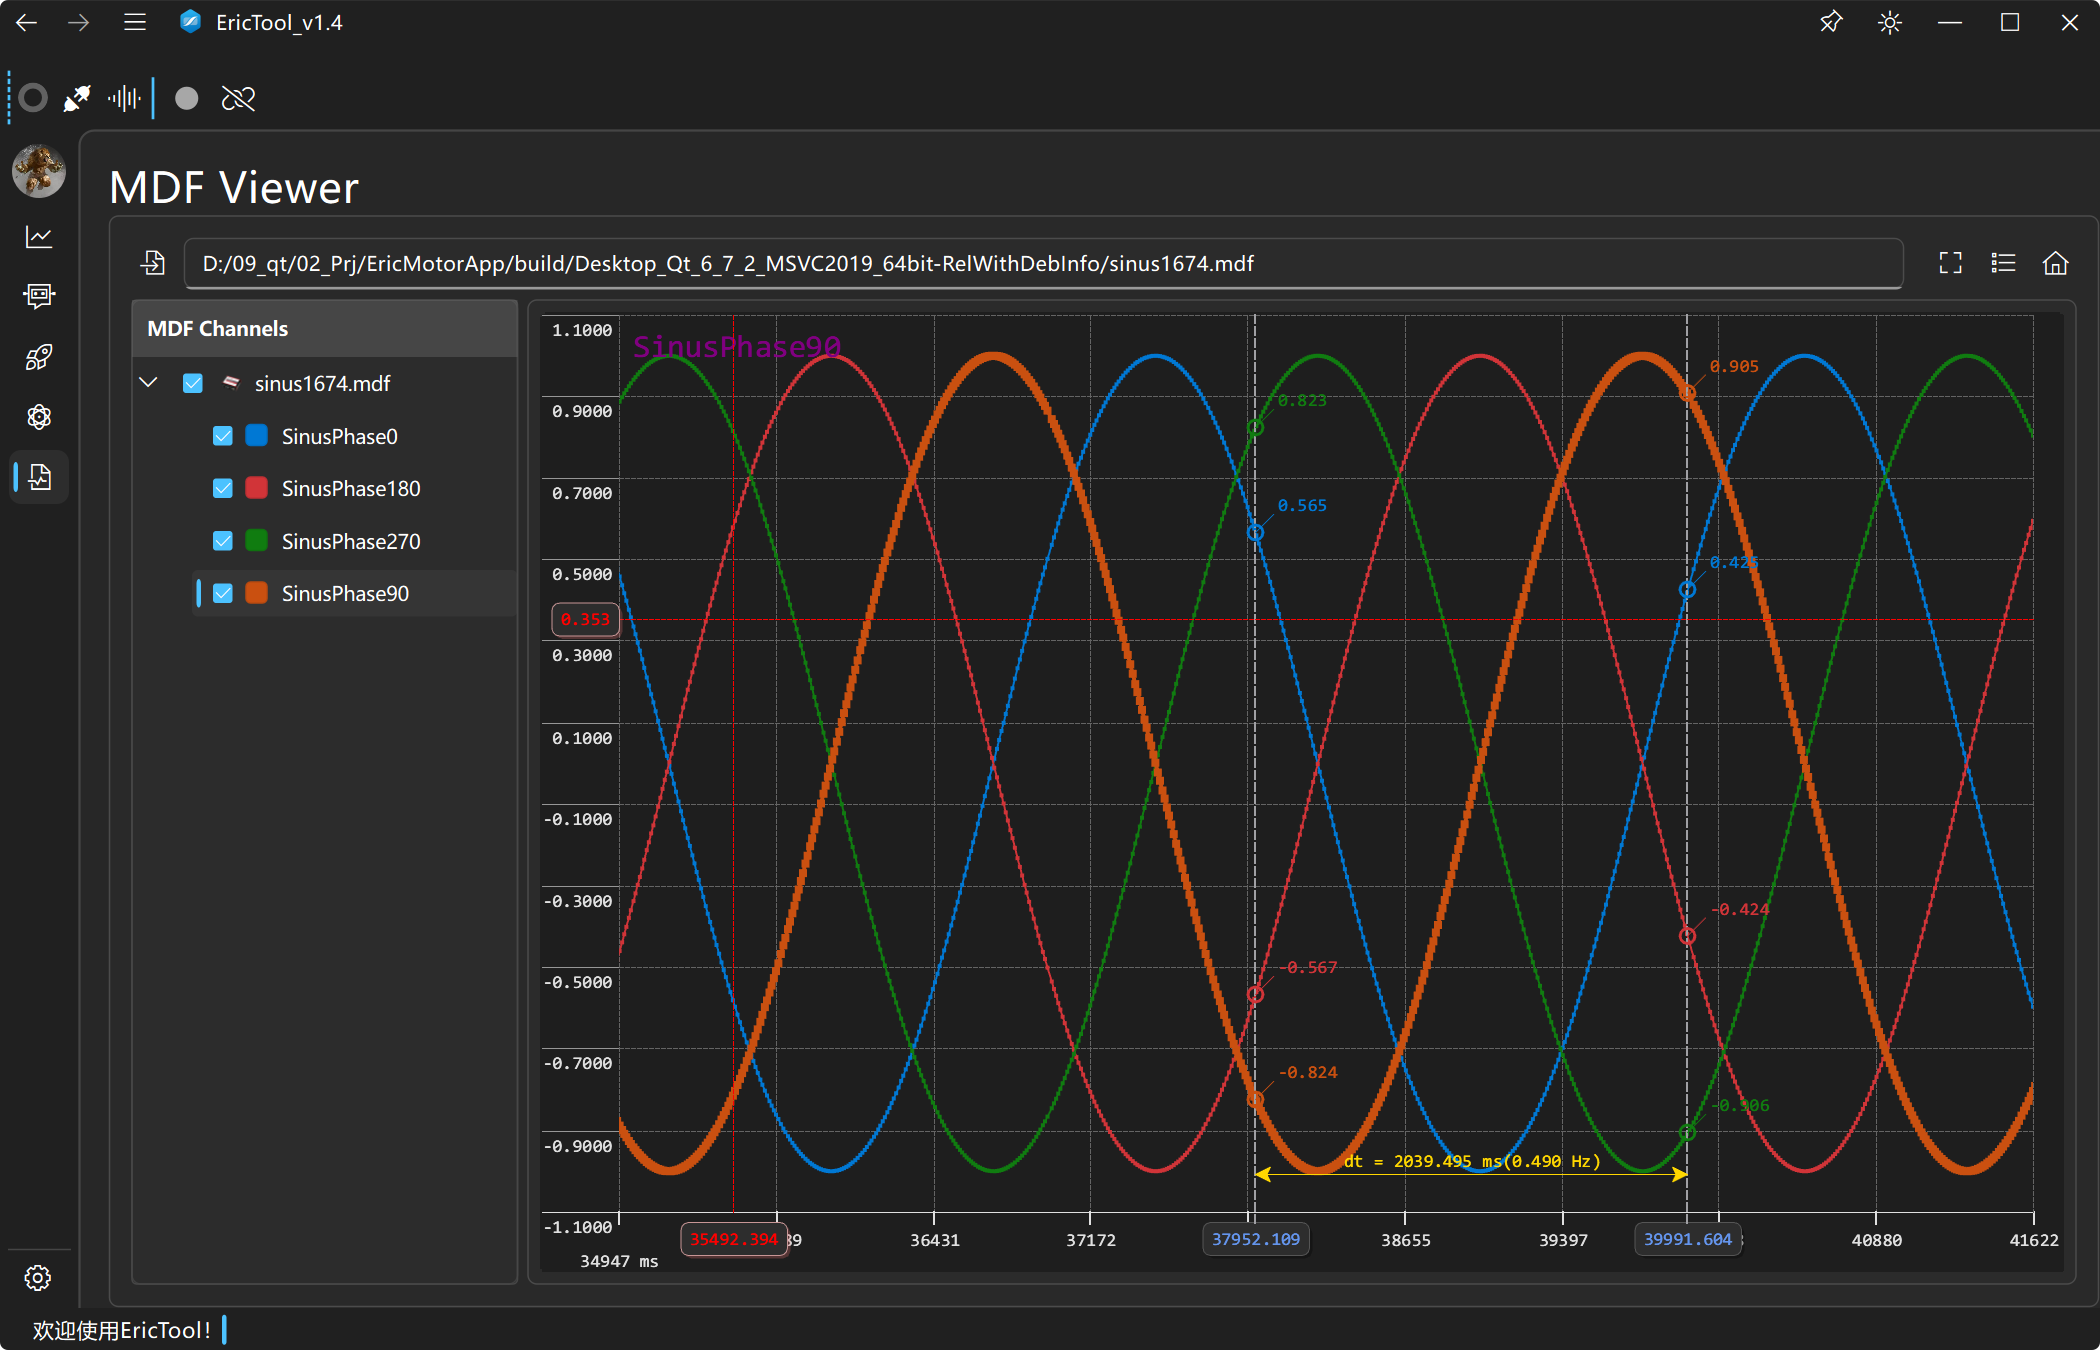The width and height of the screenshot is (2100, 1350).
Task: Click the list legend icon above plot
Action: coord(2003,263)
